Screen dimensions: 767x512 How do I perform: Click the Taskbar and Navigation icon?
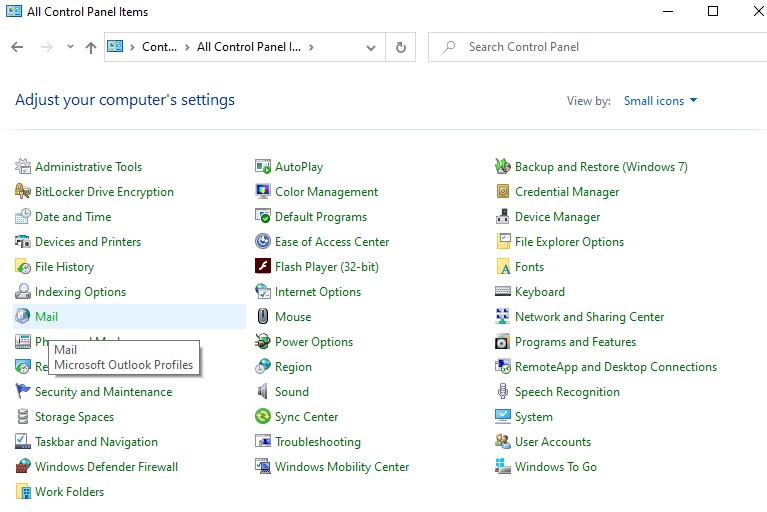click(x=23, y=442)
